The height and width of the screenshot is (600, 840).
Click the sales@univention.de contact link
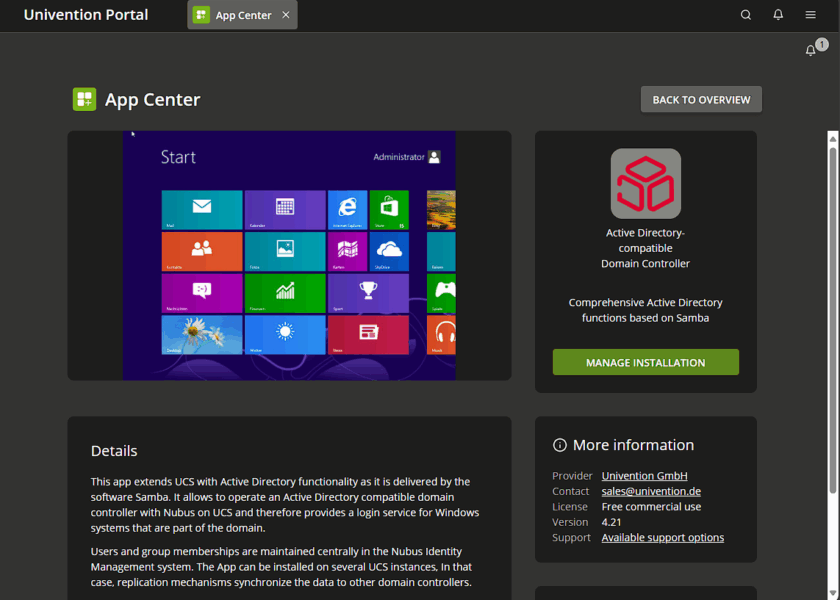click(x=651, y=491)
